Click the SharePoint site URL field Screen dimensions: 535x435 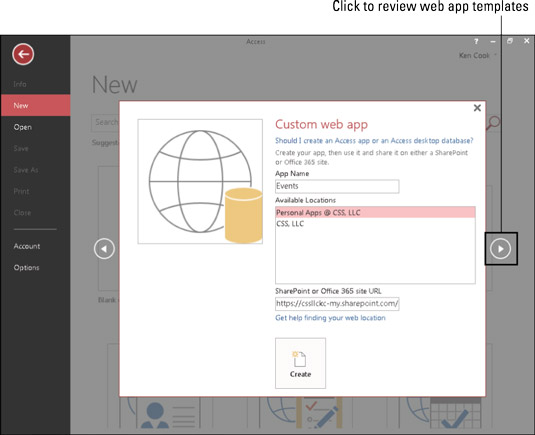337,304
